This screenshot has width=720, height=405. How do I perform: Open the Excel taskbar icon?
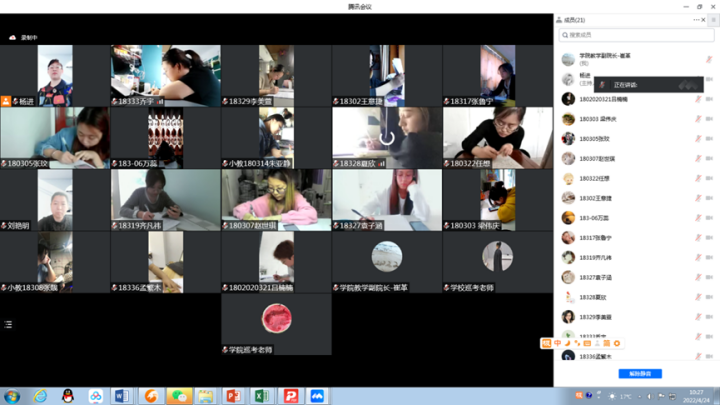(x=262, y=396)
